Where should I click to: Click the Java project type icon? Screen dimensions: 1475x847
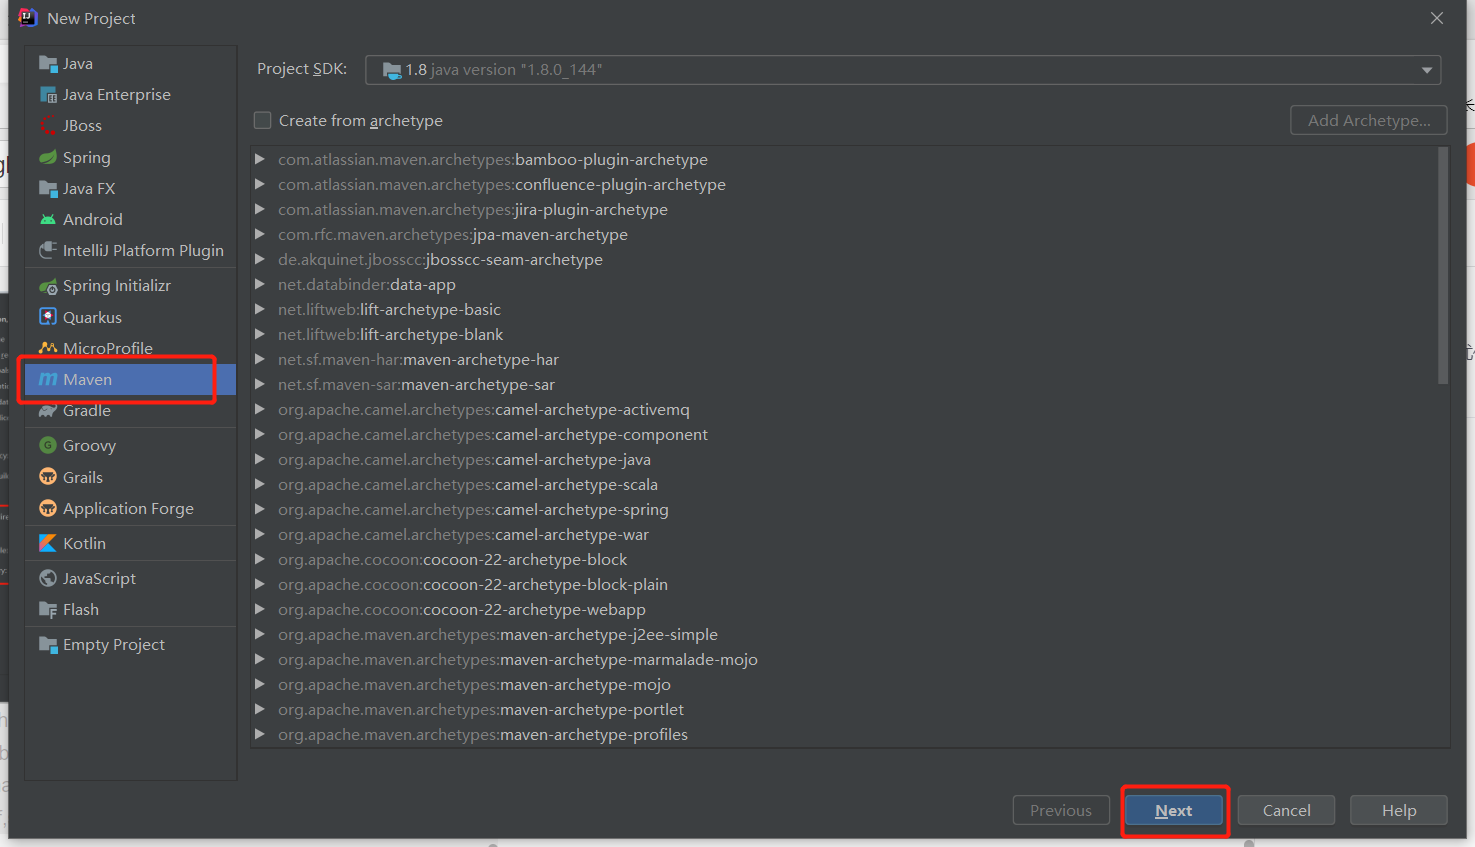point(48,64)
